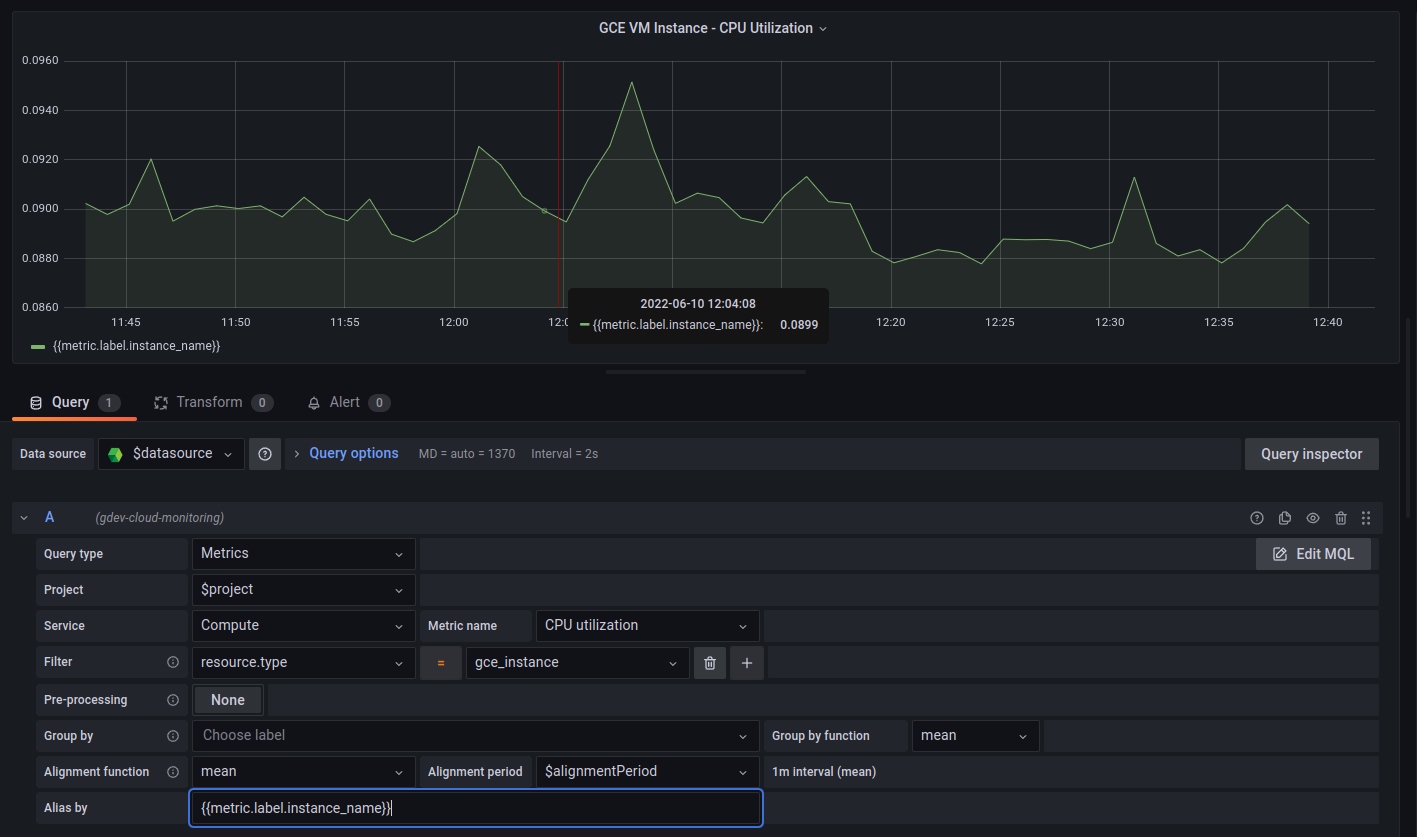Click inside the Alias by input field

point(475,807)
